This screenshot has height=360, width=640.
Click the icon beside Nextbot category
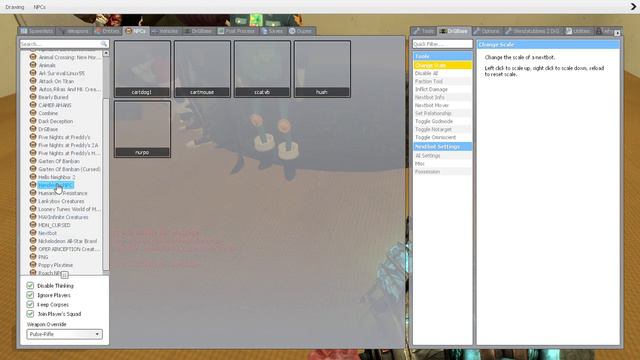click(x=33, y=233)
